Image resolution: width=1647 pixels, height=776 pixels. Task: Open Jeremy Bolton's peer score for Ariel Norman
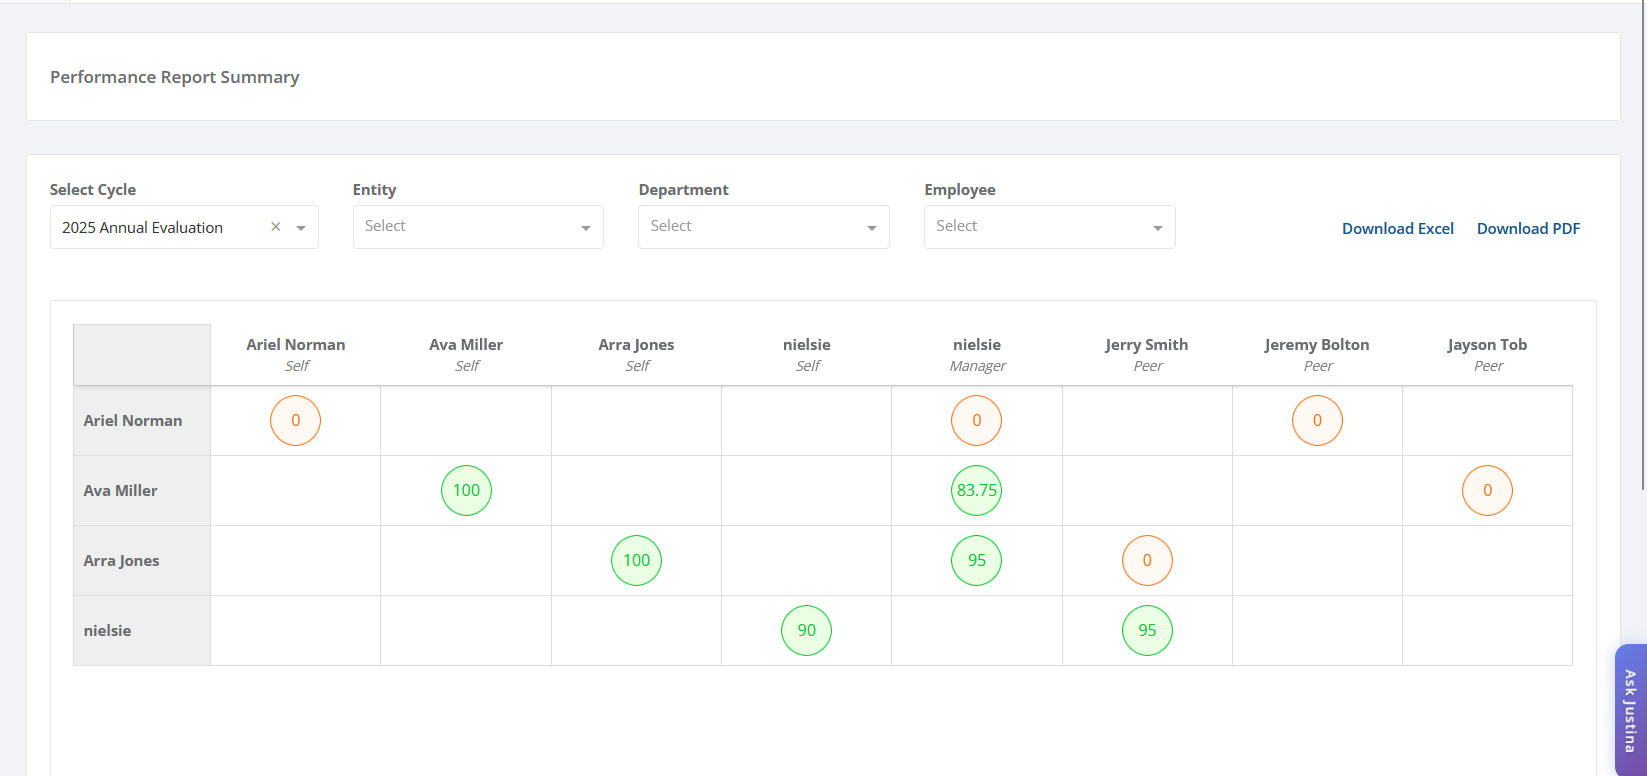click(1317, 420)
